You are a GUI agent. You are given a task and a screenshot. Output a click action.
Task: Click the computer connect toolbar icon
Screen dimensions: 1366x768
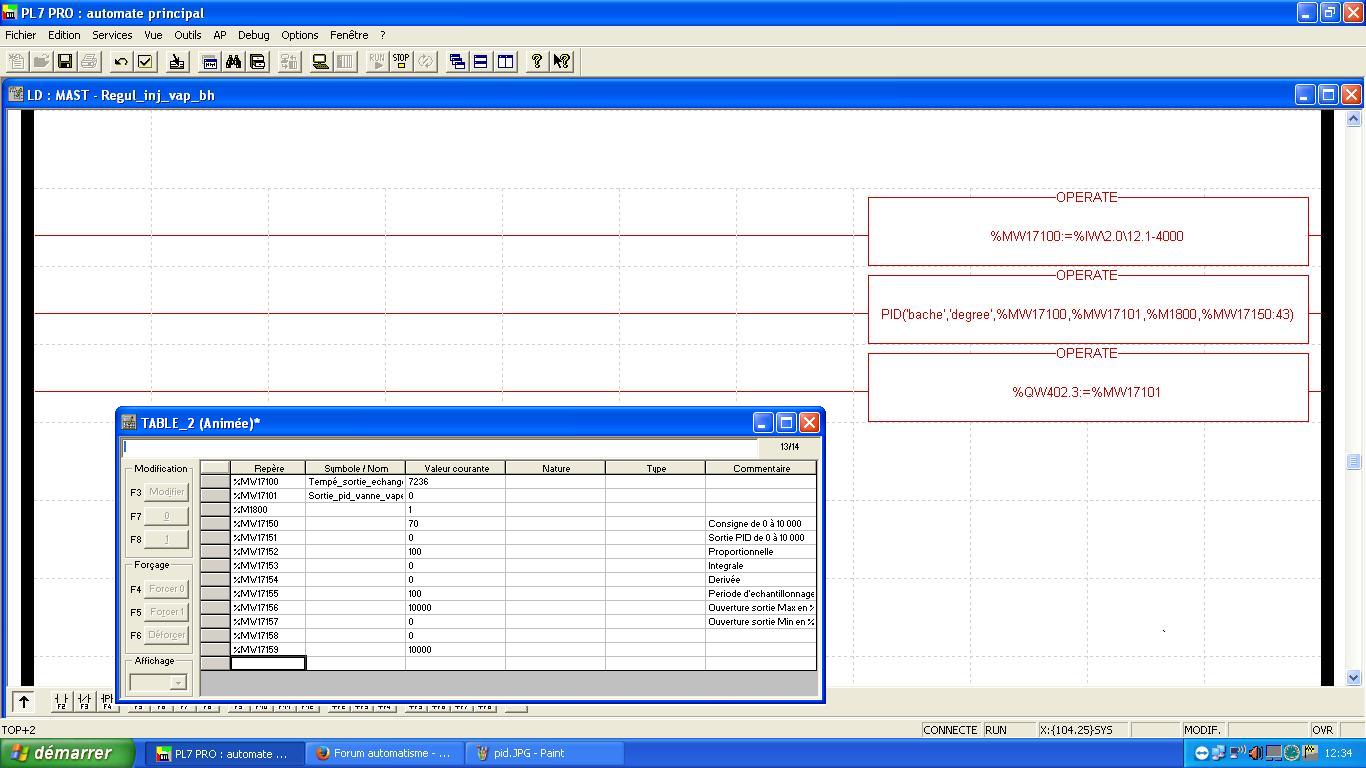point(320,62)
